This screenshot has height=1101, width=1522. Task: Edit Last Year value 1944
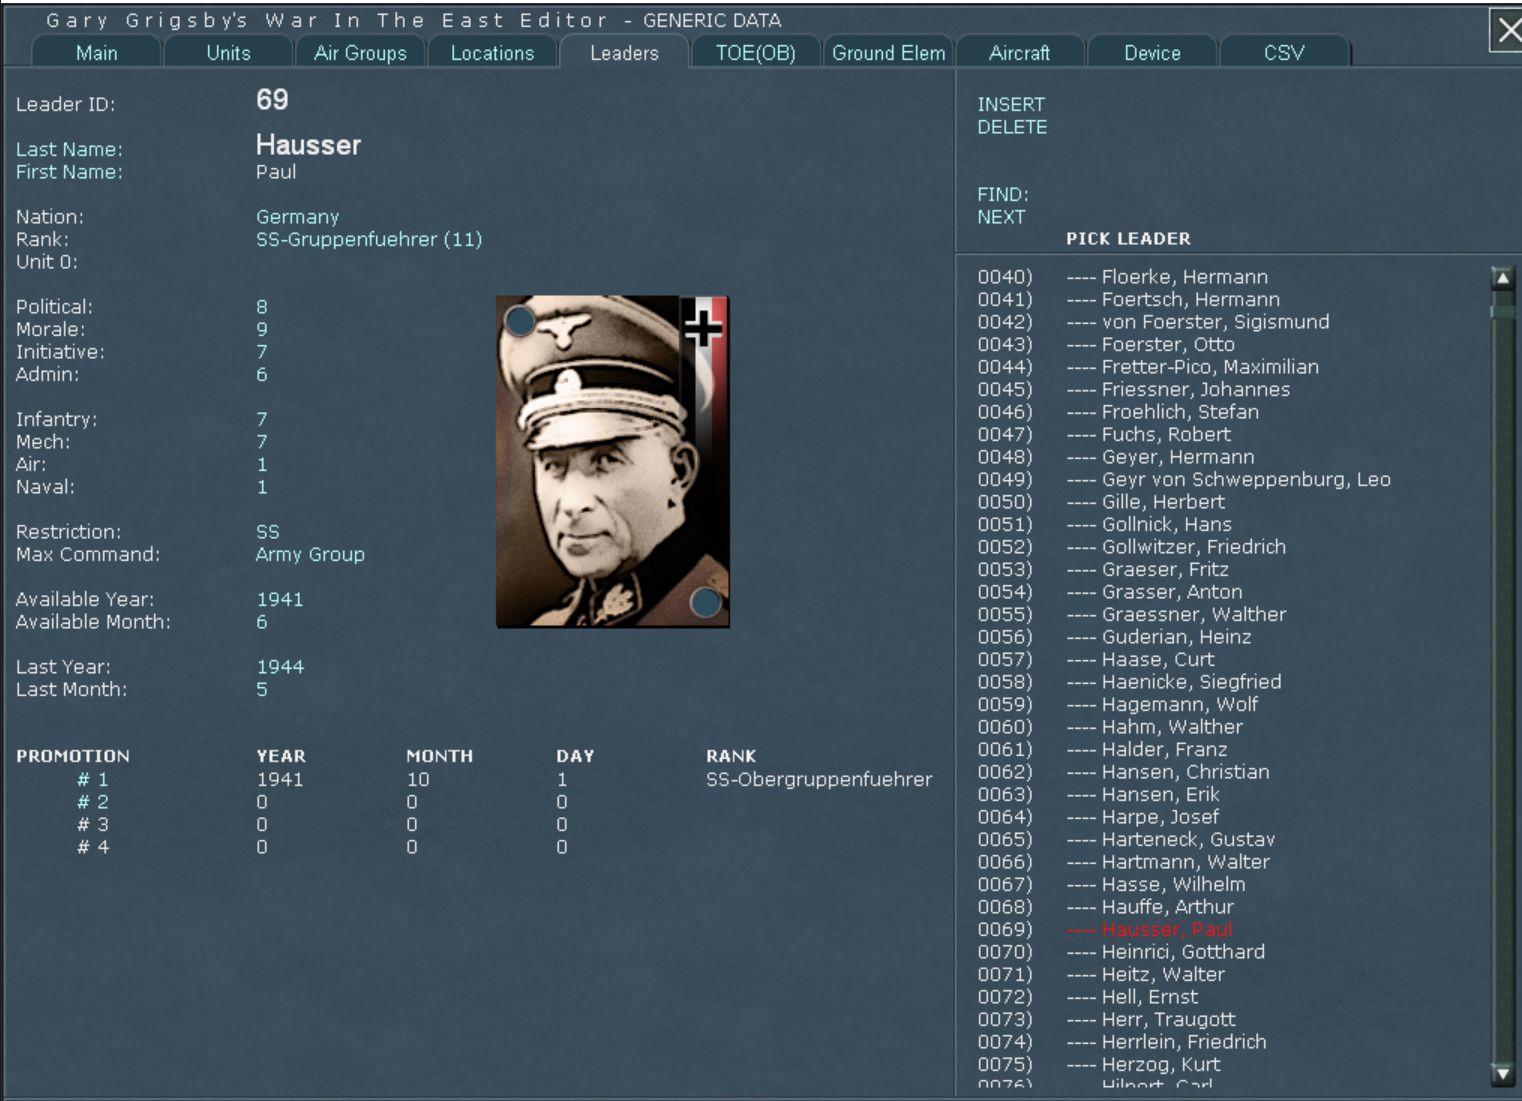pos(280,667)
